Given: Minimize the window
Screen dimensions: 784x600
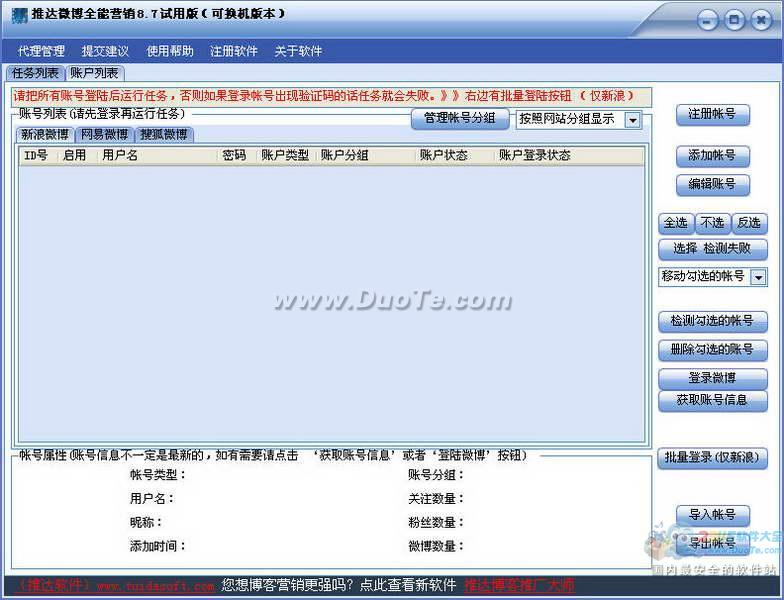Looking at the screenshot, I should coord(708,21).
